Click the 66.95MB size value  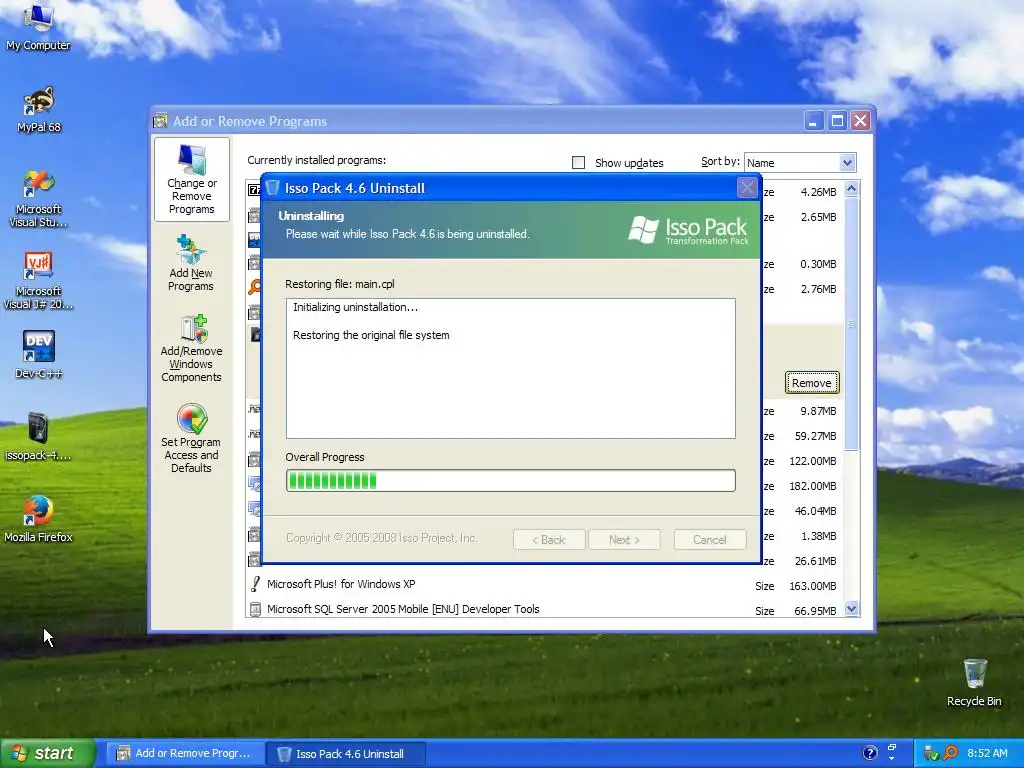pyautogui.click(x=815, y=611)
